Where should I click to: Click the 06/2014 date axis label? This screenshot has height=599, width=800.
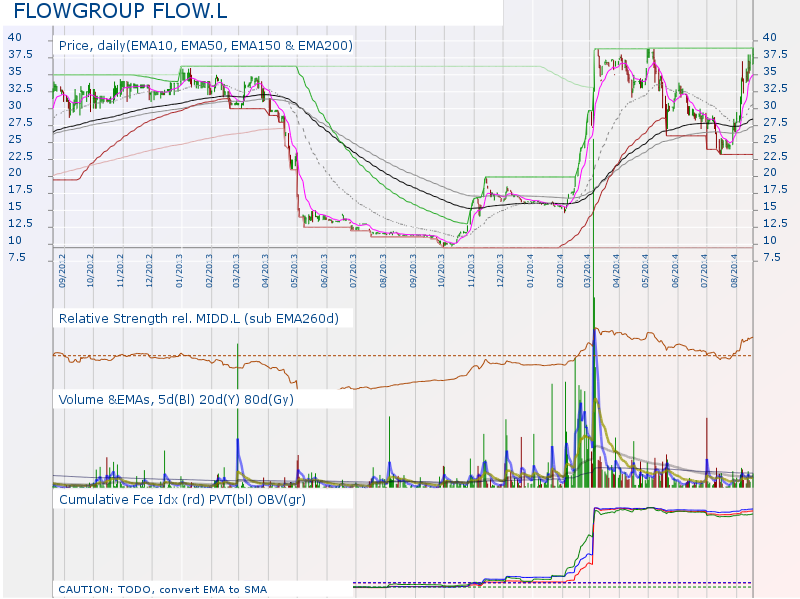[x=675, y=271]
